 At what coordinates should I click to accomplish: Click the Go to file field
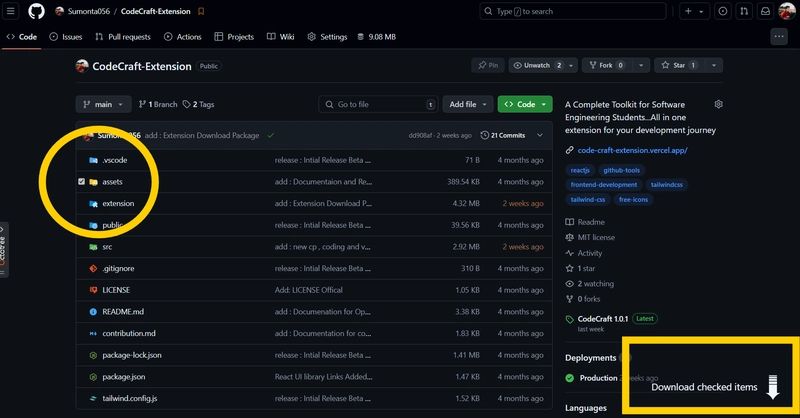click(378, 104)
